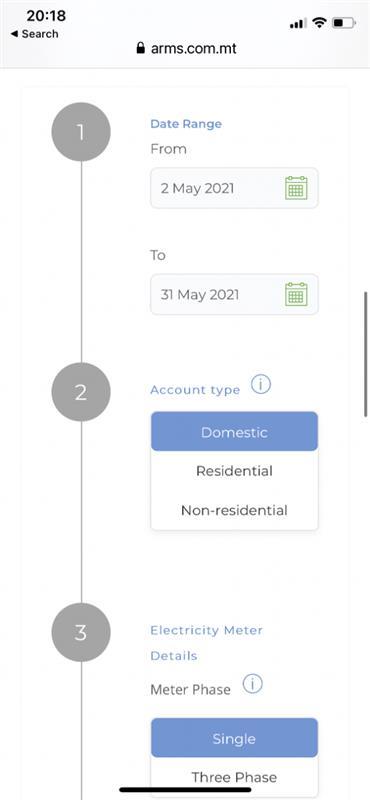Go back to Search app
The image size is (370, 800).
35,34
